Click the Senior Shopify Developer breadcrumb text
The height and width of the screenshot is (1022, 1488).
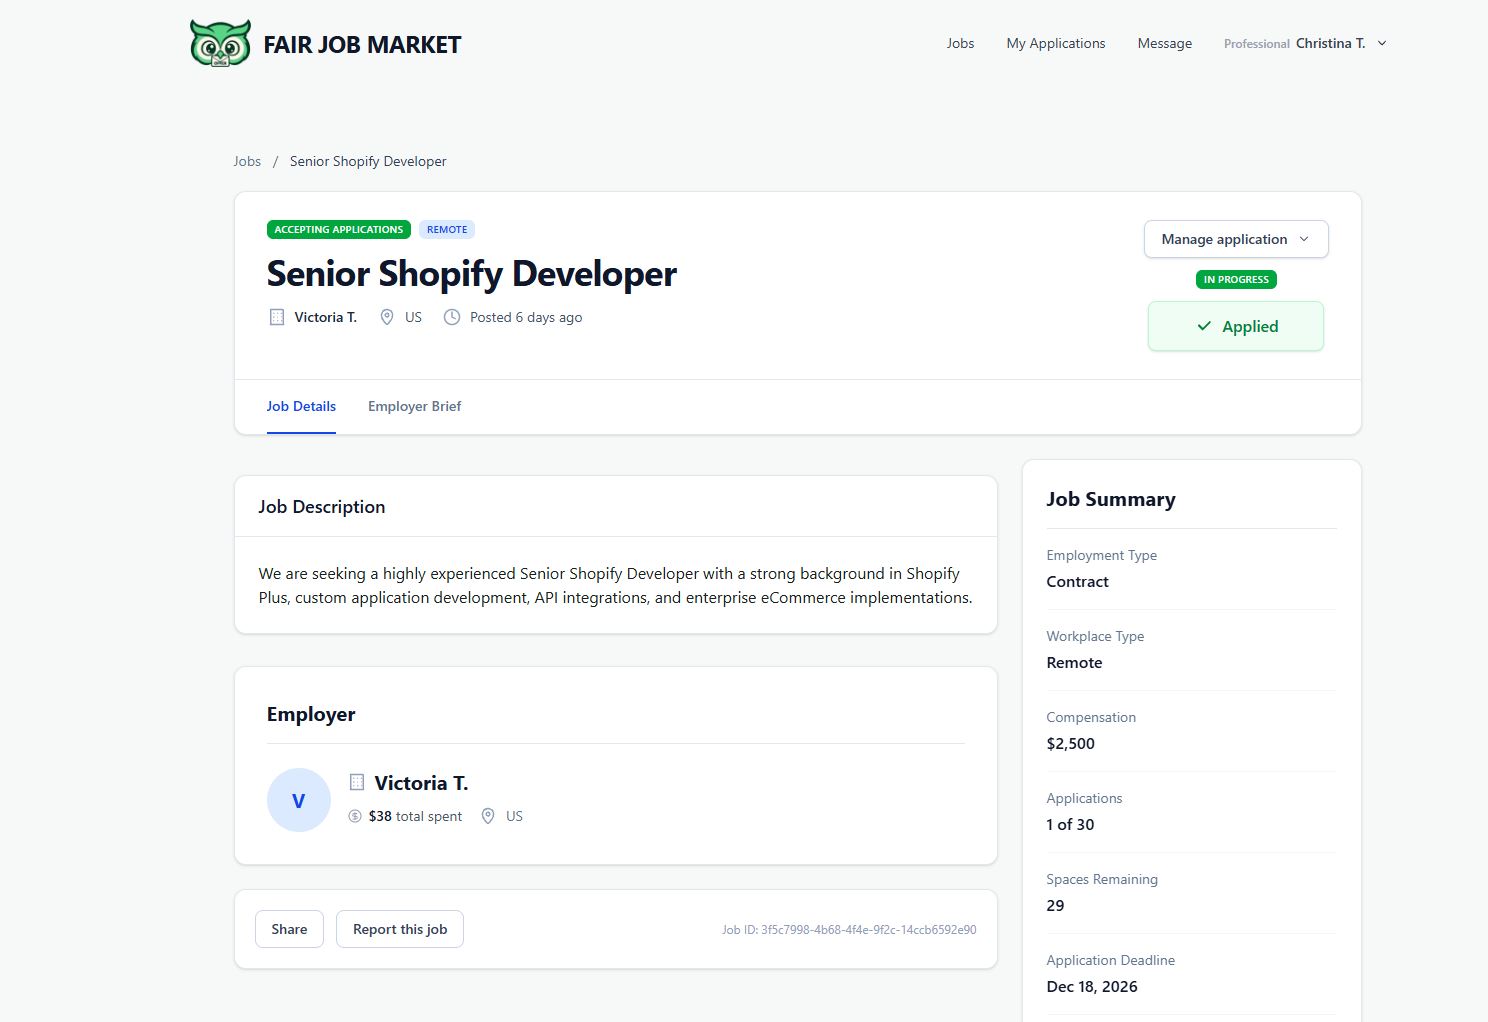pyautogui.click(x=368, y=161)
